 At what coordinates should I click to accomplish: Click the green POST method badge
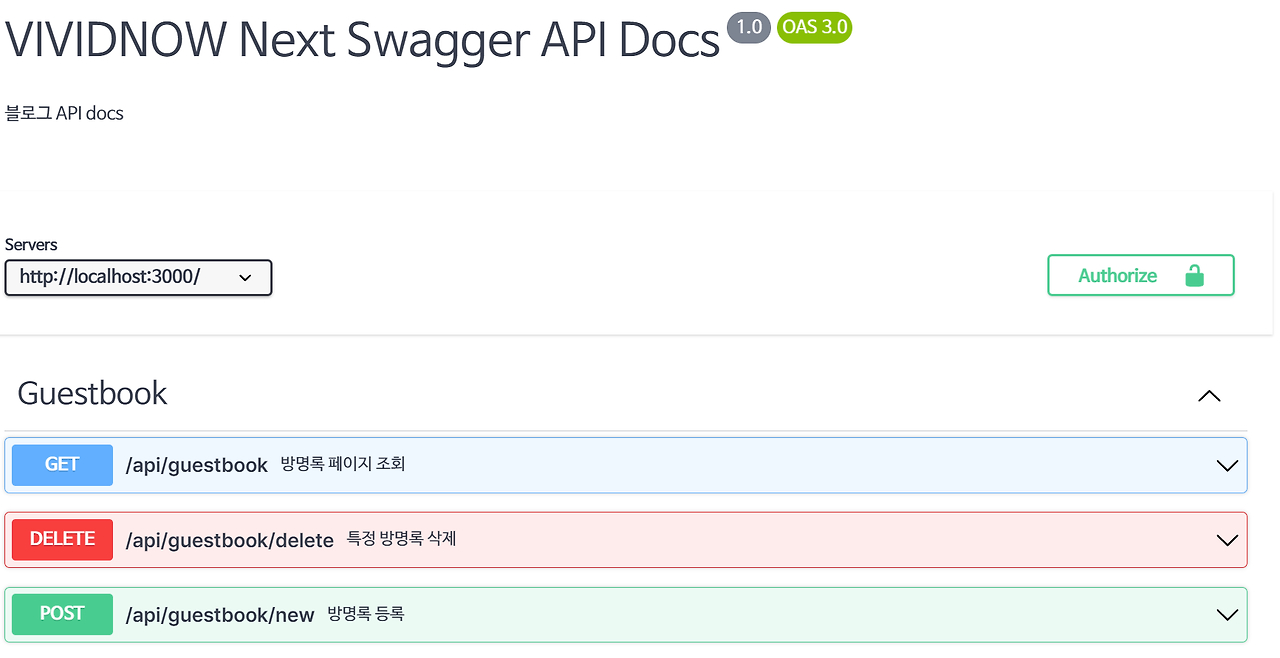click(62, 614)
